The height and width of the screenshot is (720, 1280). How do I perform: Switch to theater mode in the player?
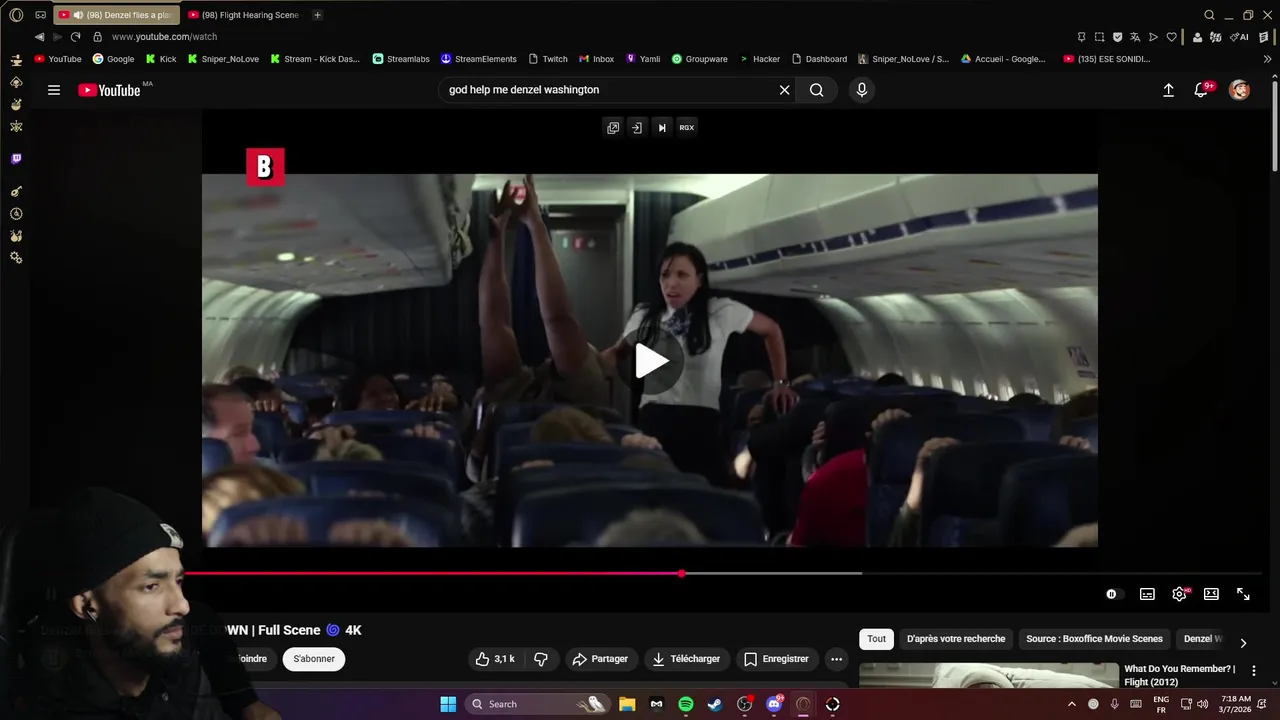[1211, 594]
